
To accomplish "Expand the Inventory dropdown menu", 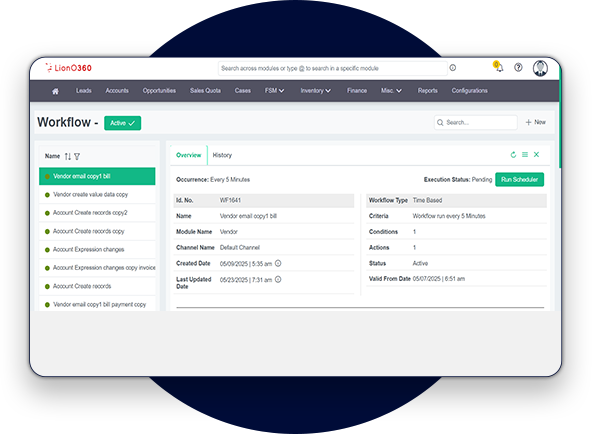I will 316,91.
